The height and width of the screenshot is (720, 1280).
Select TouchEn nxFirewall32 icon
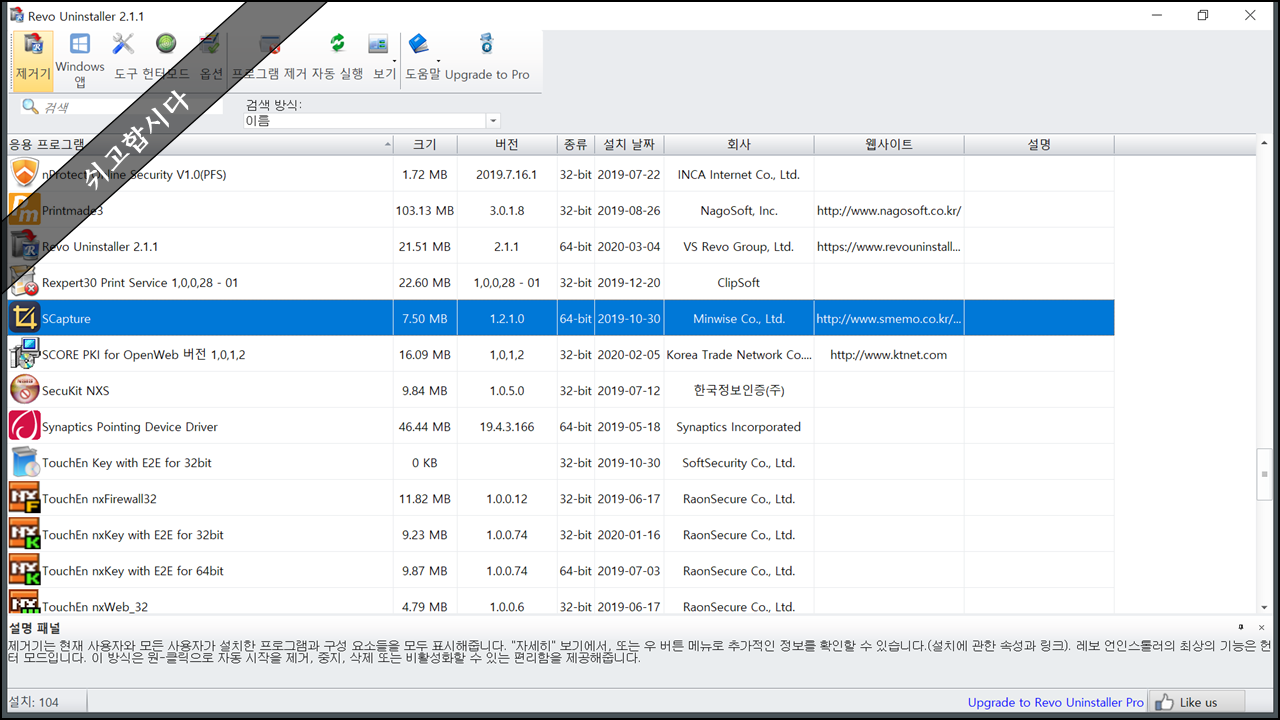coord(24,499)
